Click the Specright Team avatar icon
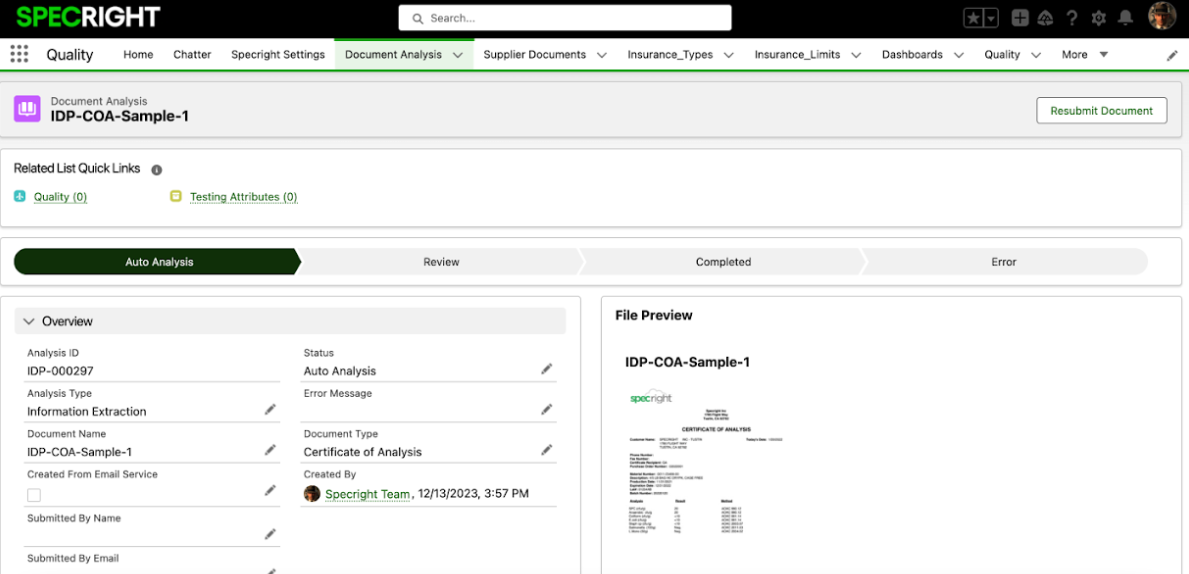This screenshot has width=1189, height=574. coord(312,494)
